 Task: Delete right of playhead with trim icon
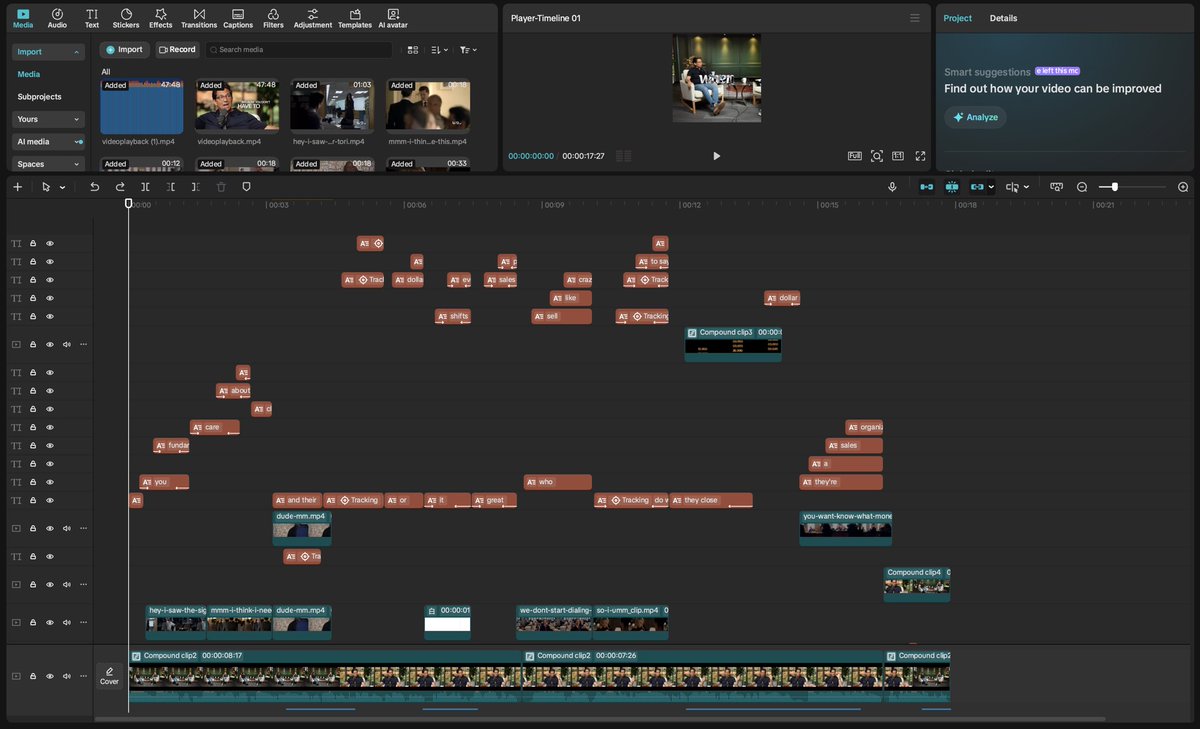(x=196, y=187)
